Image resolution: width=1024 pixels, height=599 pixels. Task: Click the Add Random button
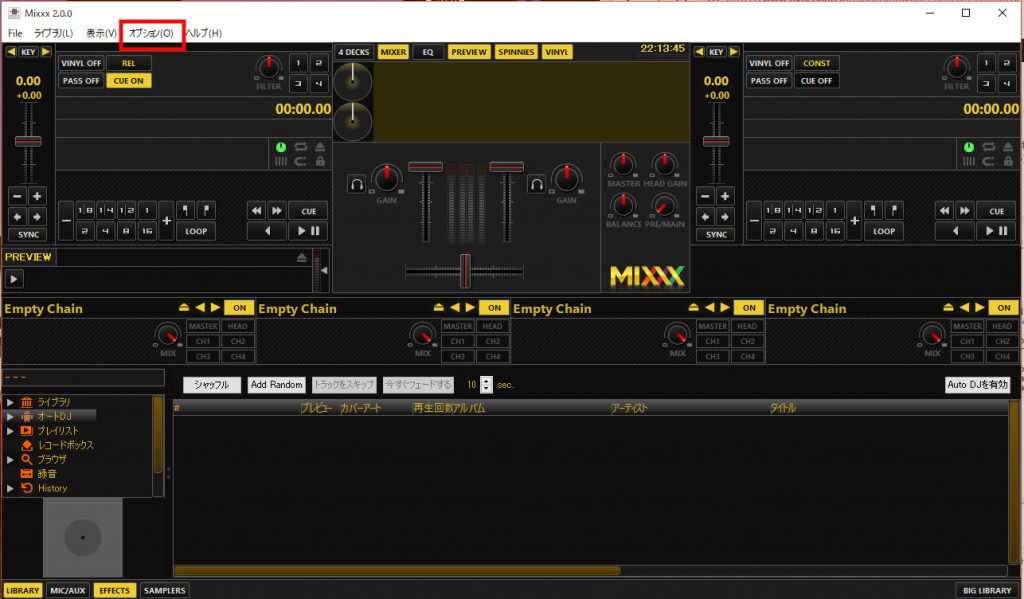277,385
